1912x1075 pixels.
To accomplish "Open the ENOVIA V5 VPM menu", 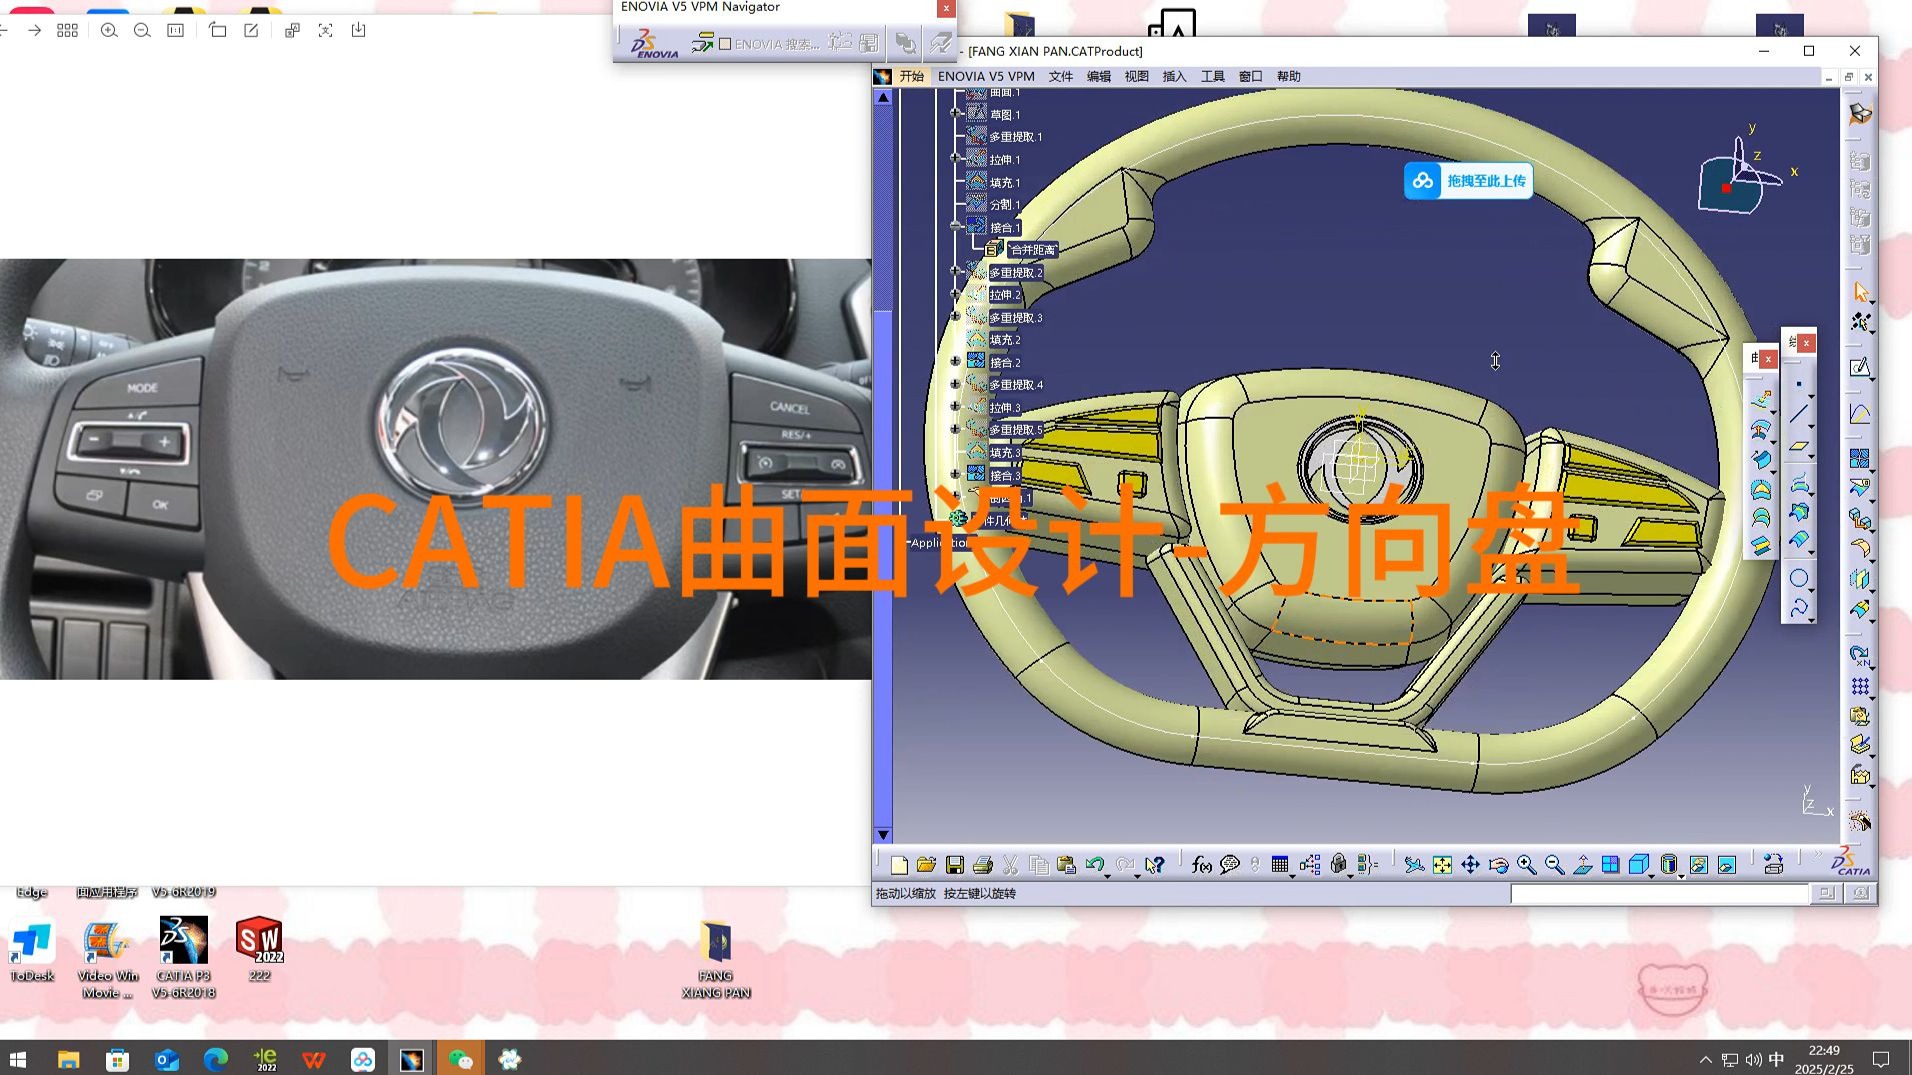I will 986,76.
